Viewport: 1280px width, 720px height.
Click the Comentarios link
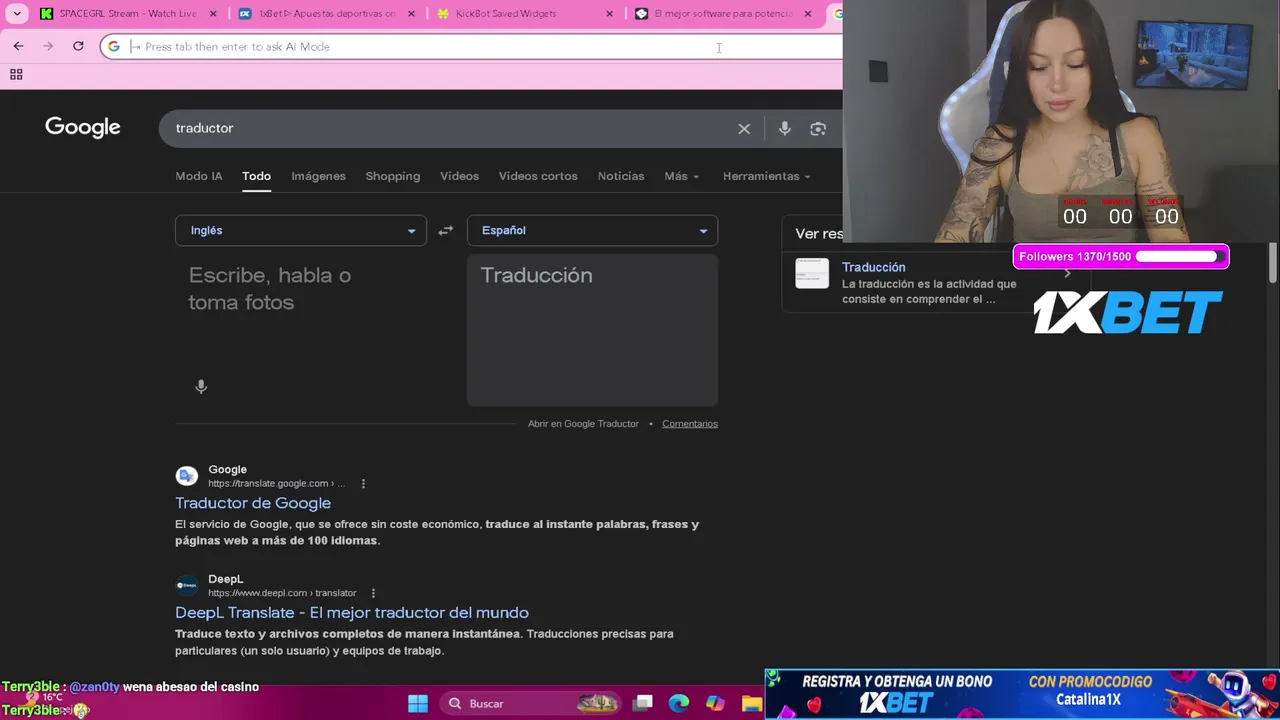[x=690, y=424]
